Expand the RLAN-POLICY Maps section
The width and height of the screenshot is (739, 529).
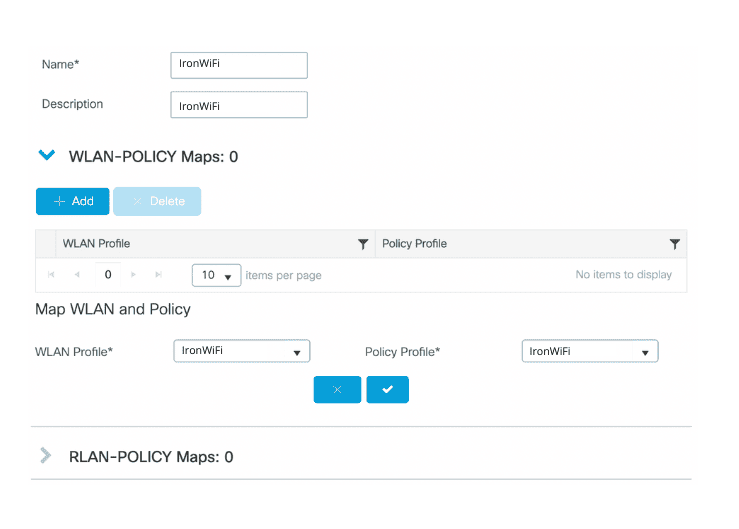point(45,456)
